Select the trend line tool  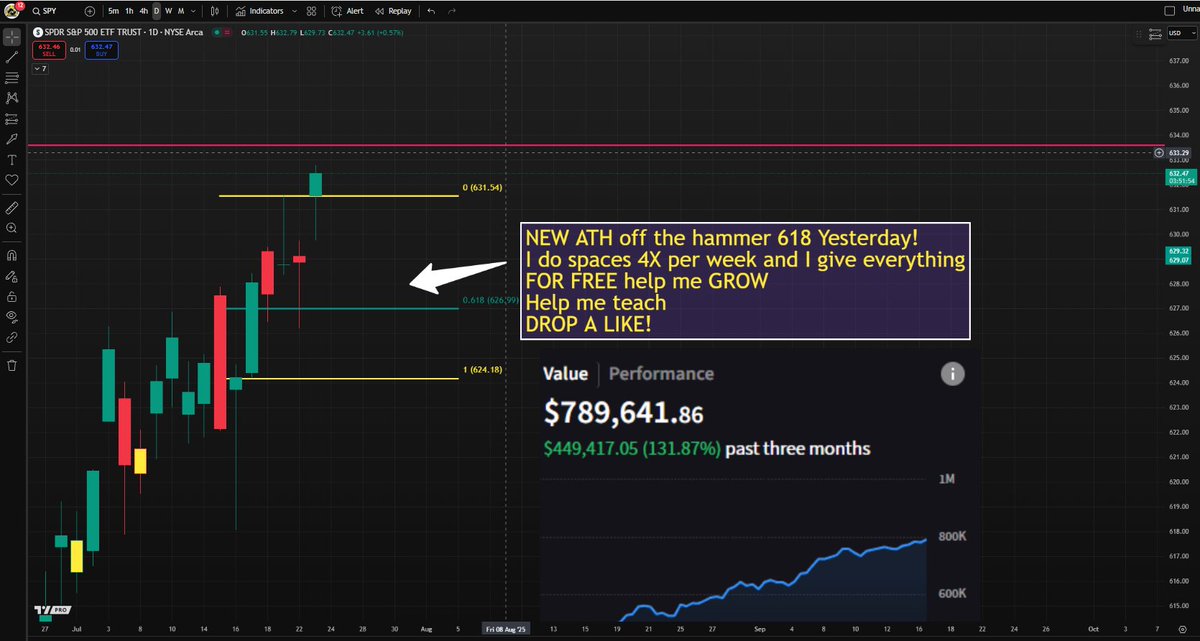[12, 57]
